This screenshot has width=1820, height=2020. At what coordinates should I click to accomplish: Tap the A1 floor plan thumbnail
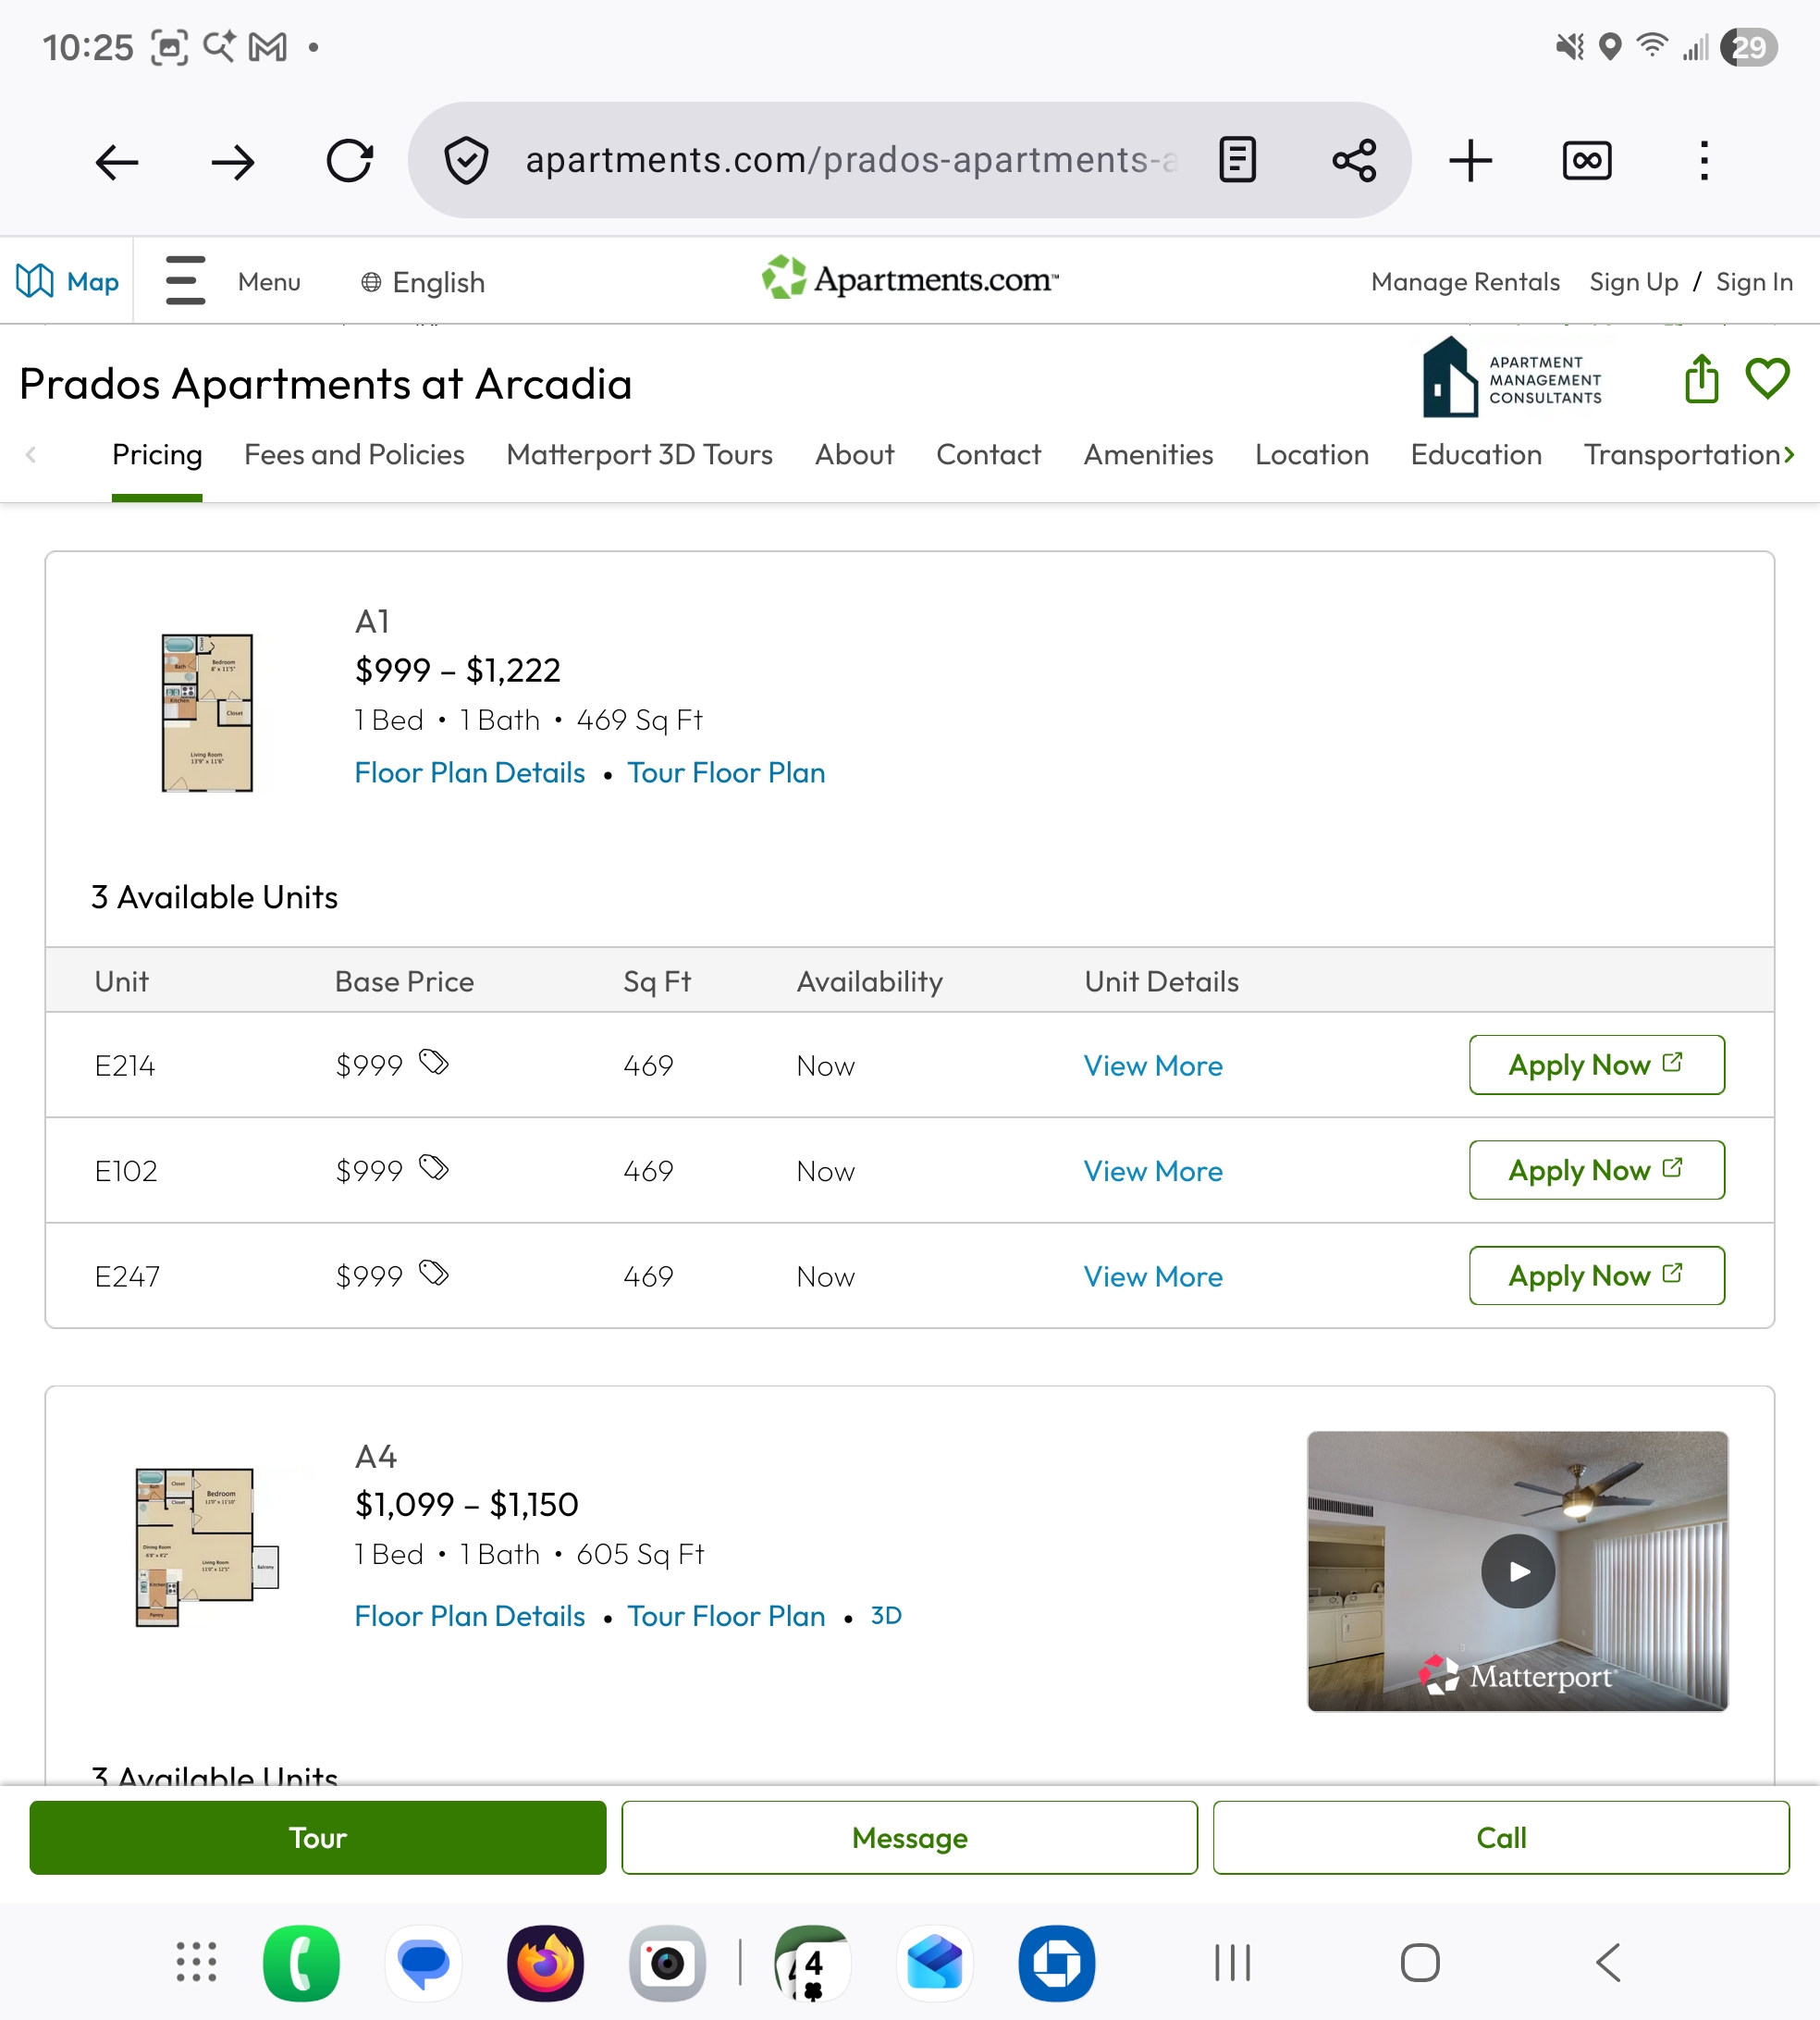(207, 713)
